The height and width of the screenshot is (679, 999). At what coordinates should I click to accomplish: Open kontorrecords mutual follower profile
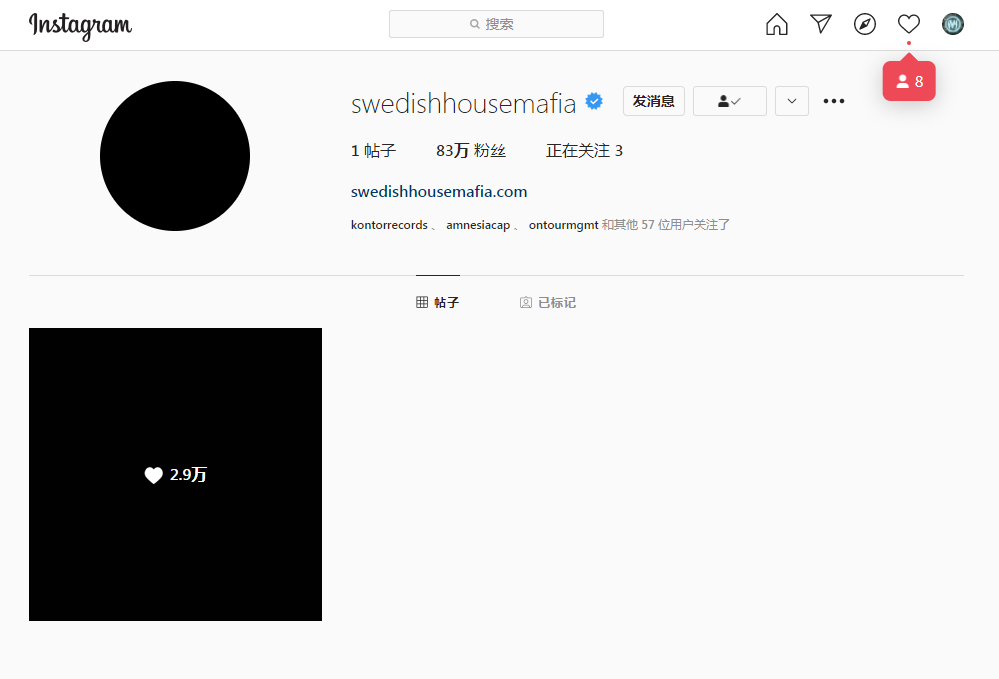pos(389,225)
